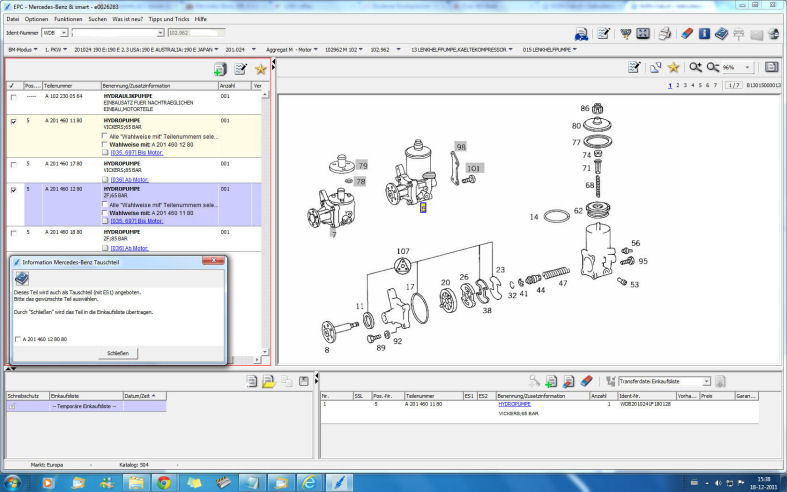Zoom out of the diagram

(x=713, y=67)
